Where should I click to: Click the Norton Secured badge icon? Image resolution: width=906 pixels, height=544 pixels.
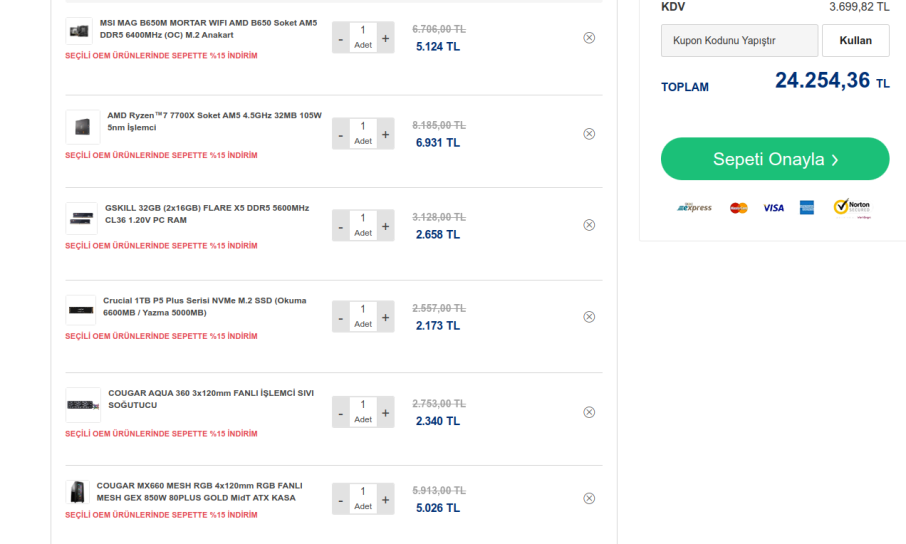click(x=852, y=208)
